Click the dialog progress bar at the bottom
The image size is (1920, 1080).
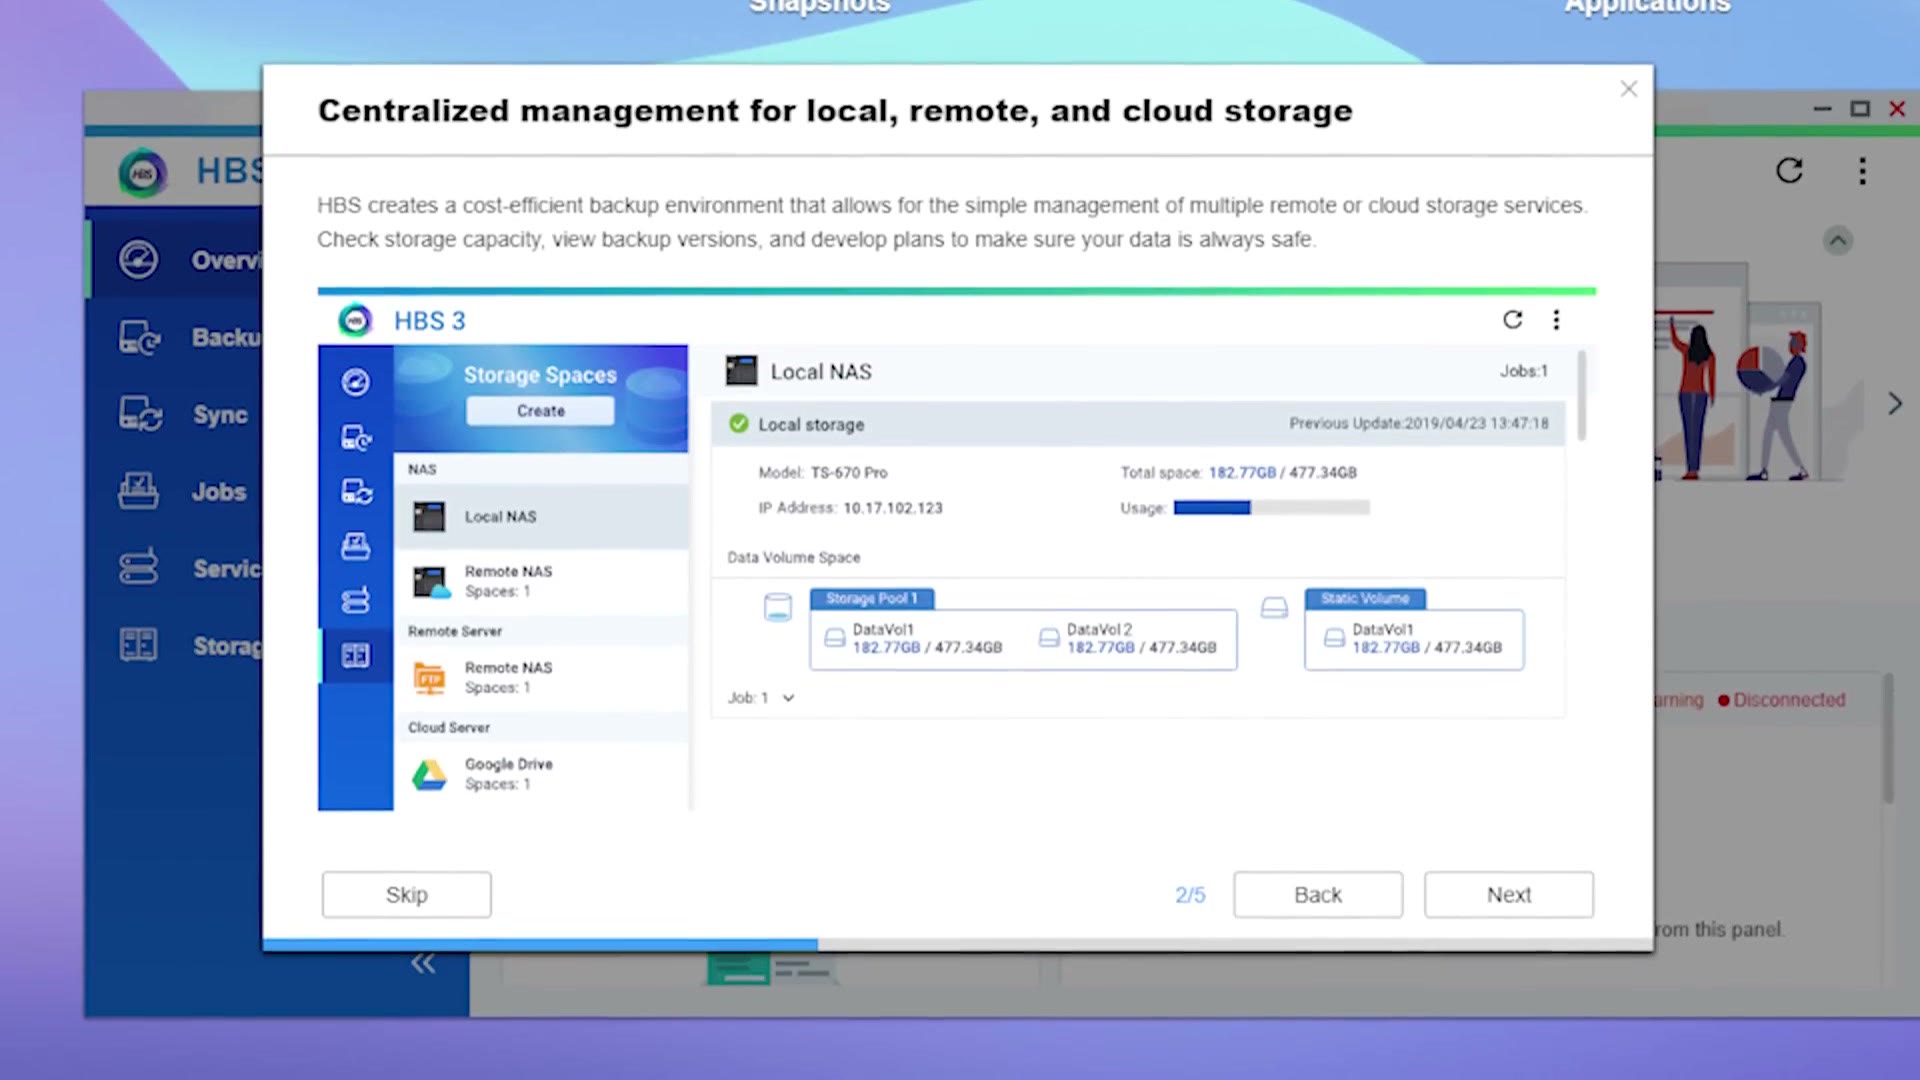(957, 944)
